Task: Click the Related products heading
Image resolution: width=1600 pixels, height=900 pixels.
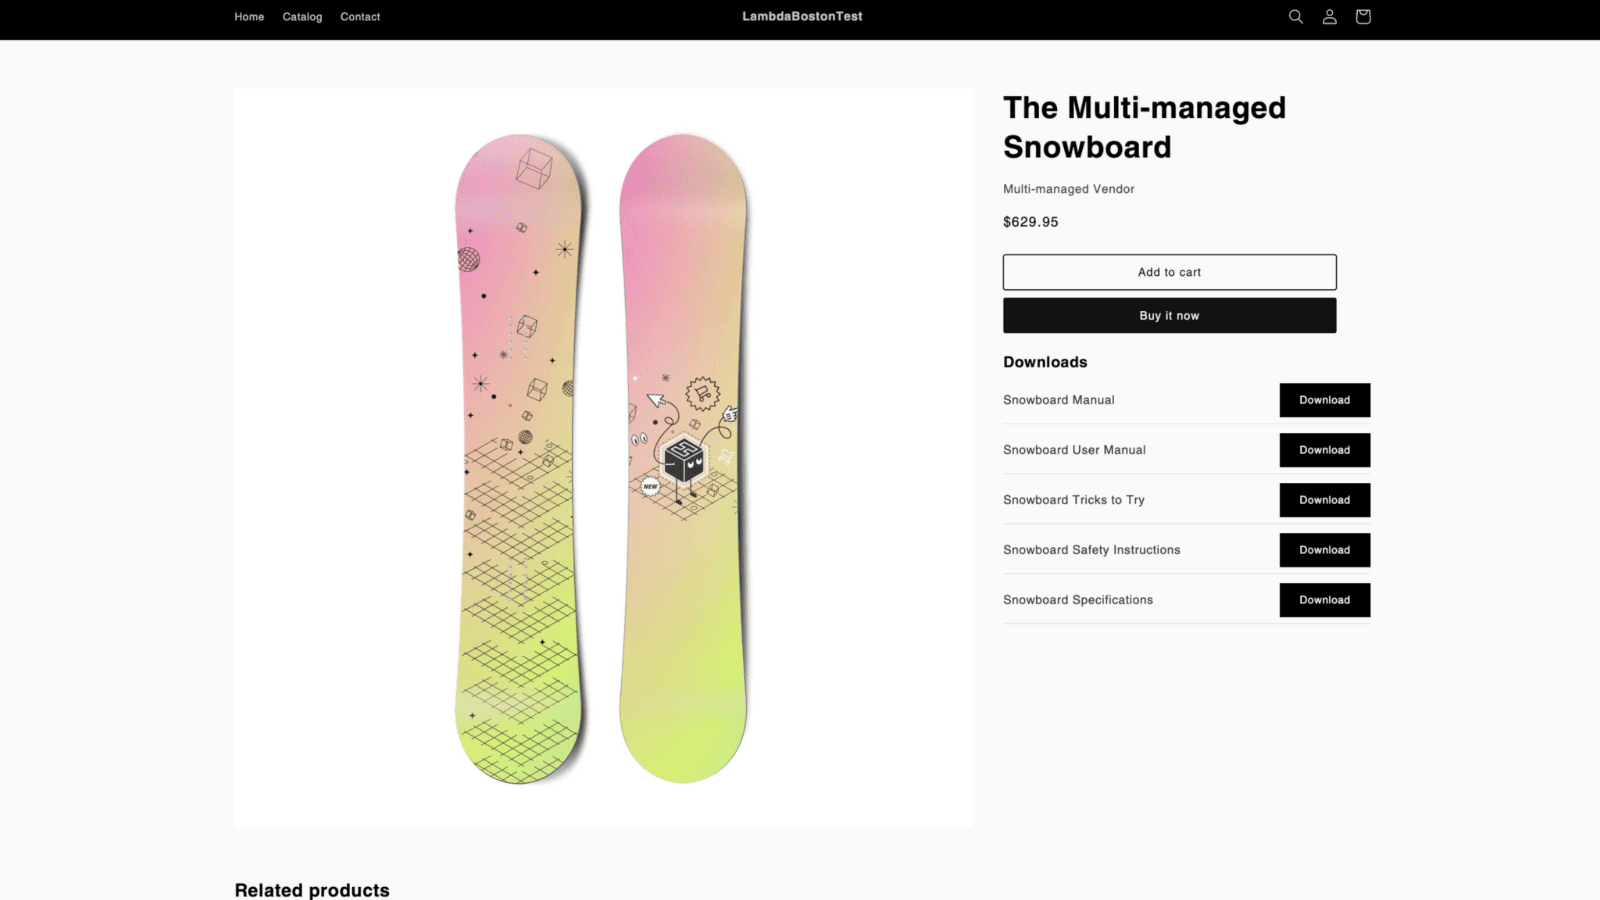Action: pos(312,889)
